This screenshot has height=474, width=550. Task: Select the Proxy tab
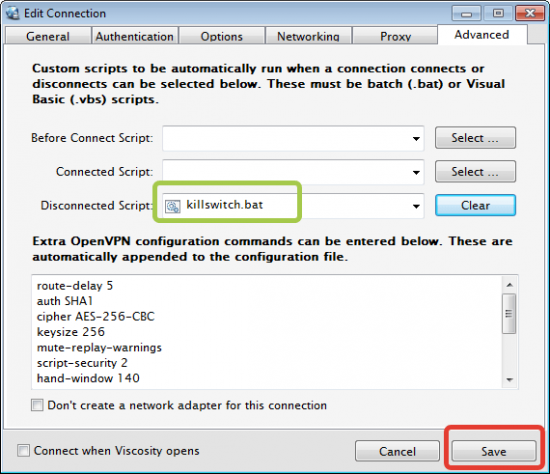point(395,36)
